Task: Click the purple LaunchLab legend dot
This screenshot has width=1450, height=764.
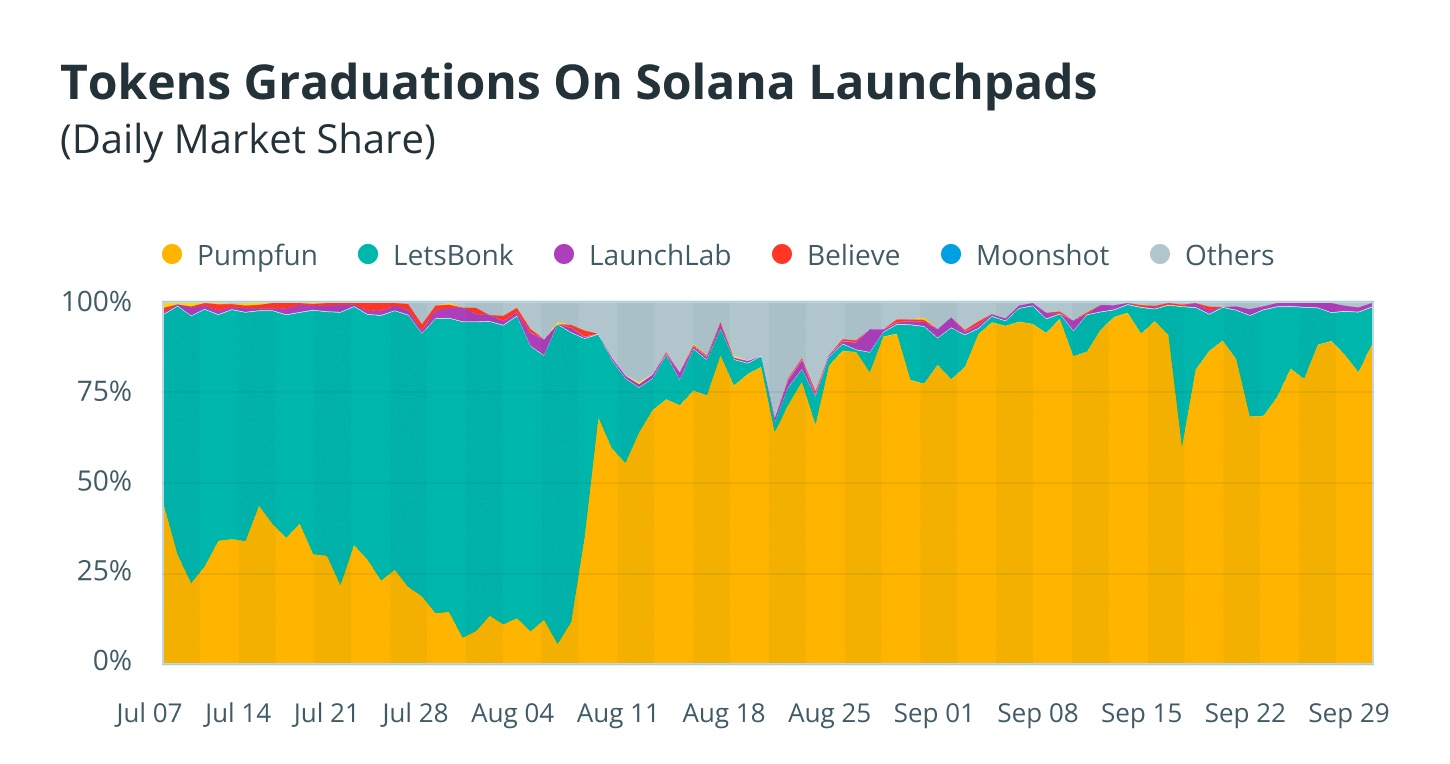Action: [565, 255]
